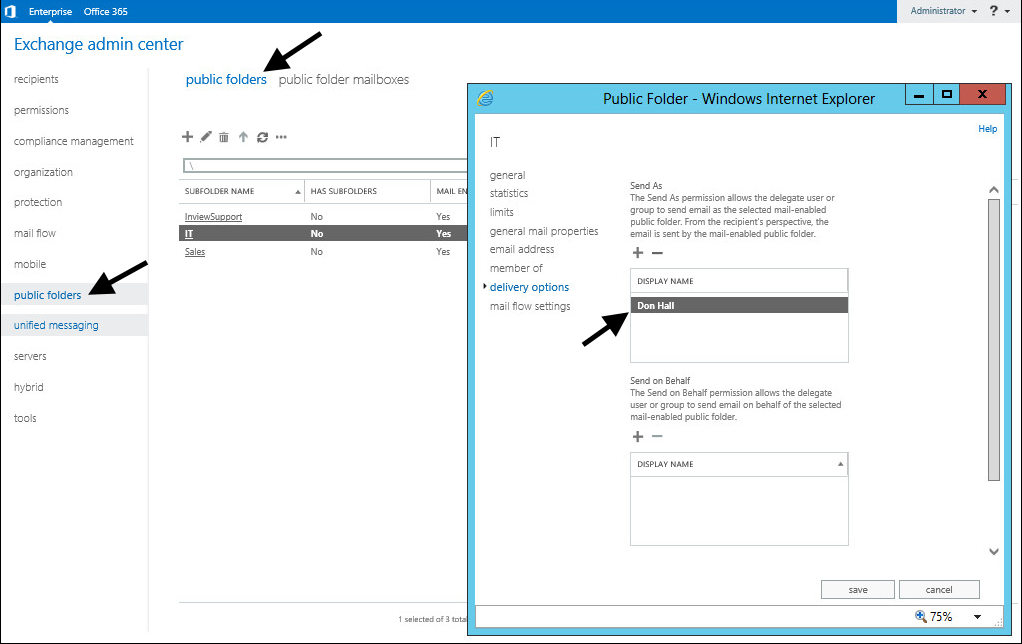Click the Office logo icon in top bar
This screenshot has height=644, width=1022.
pyautogui.click(x=10, y=11)
